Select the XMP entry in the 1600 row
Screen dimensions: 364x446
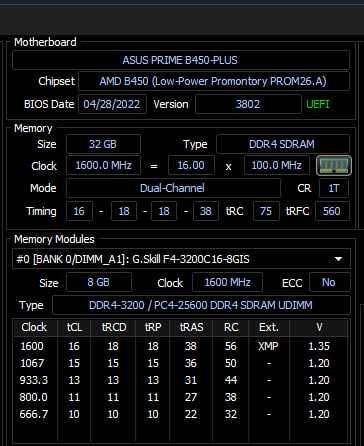point(268,346)
